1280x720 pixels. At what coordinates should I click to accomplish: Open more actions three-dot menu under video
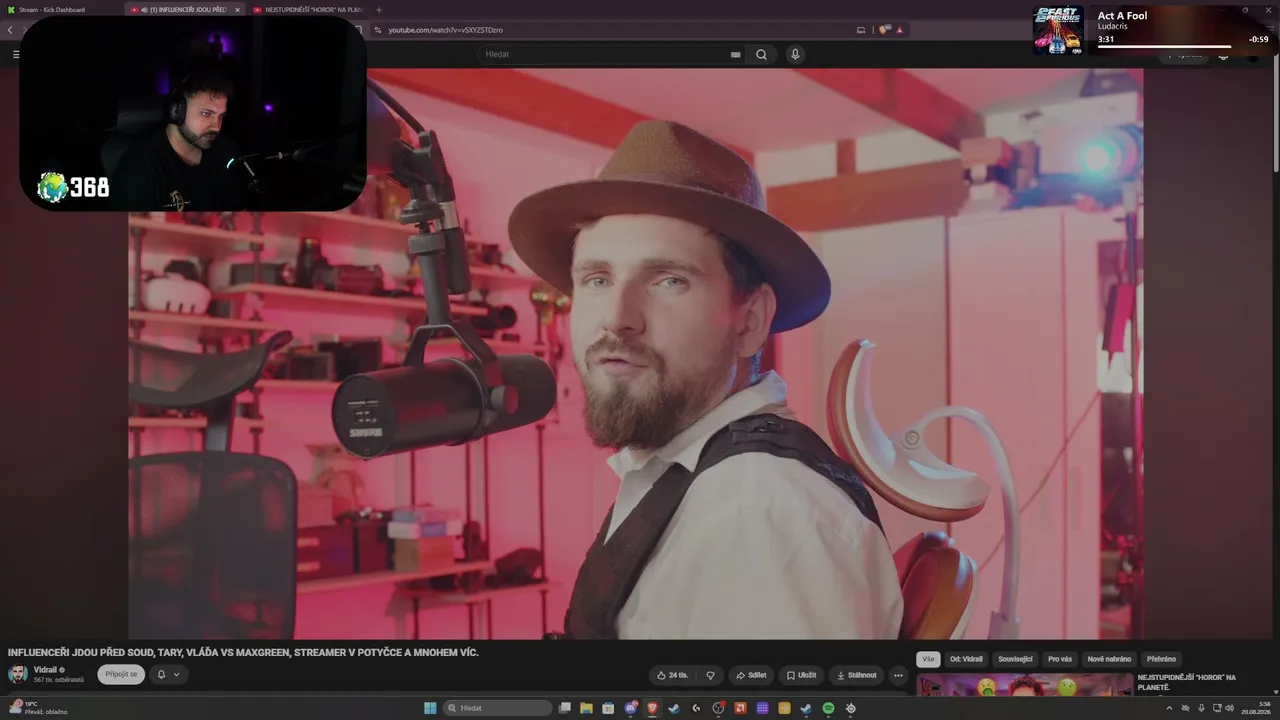897,675
